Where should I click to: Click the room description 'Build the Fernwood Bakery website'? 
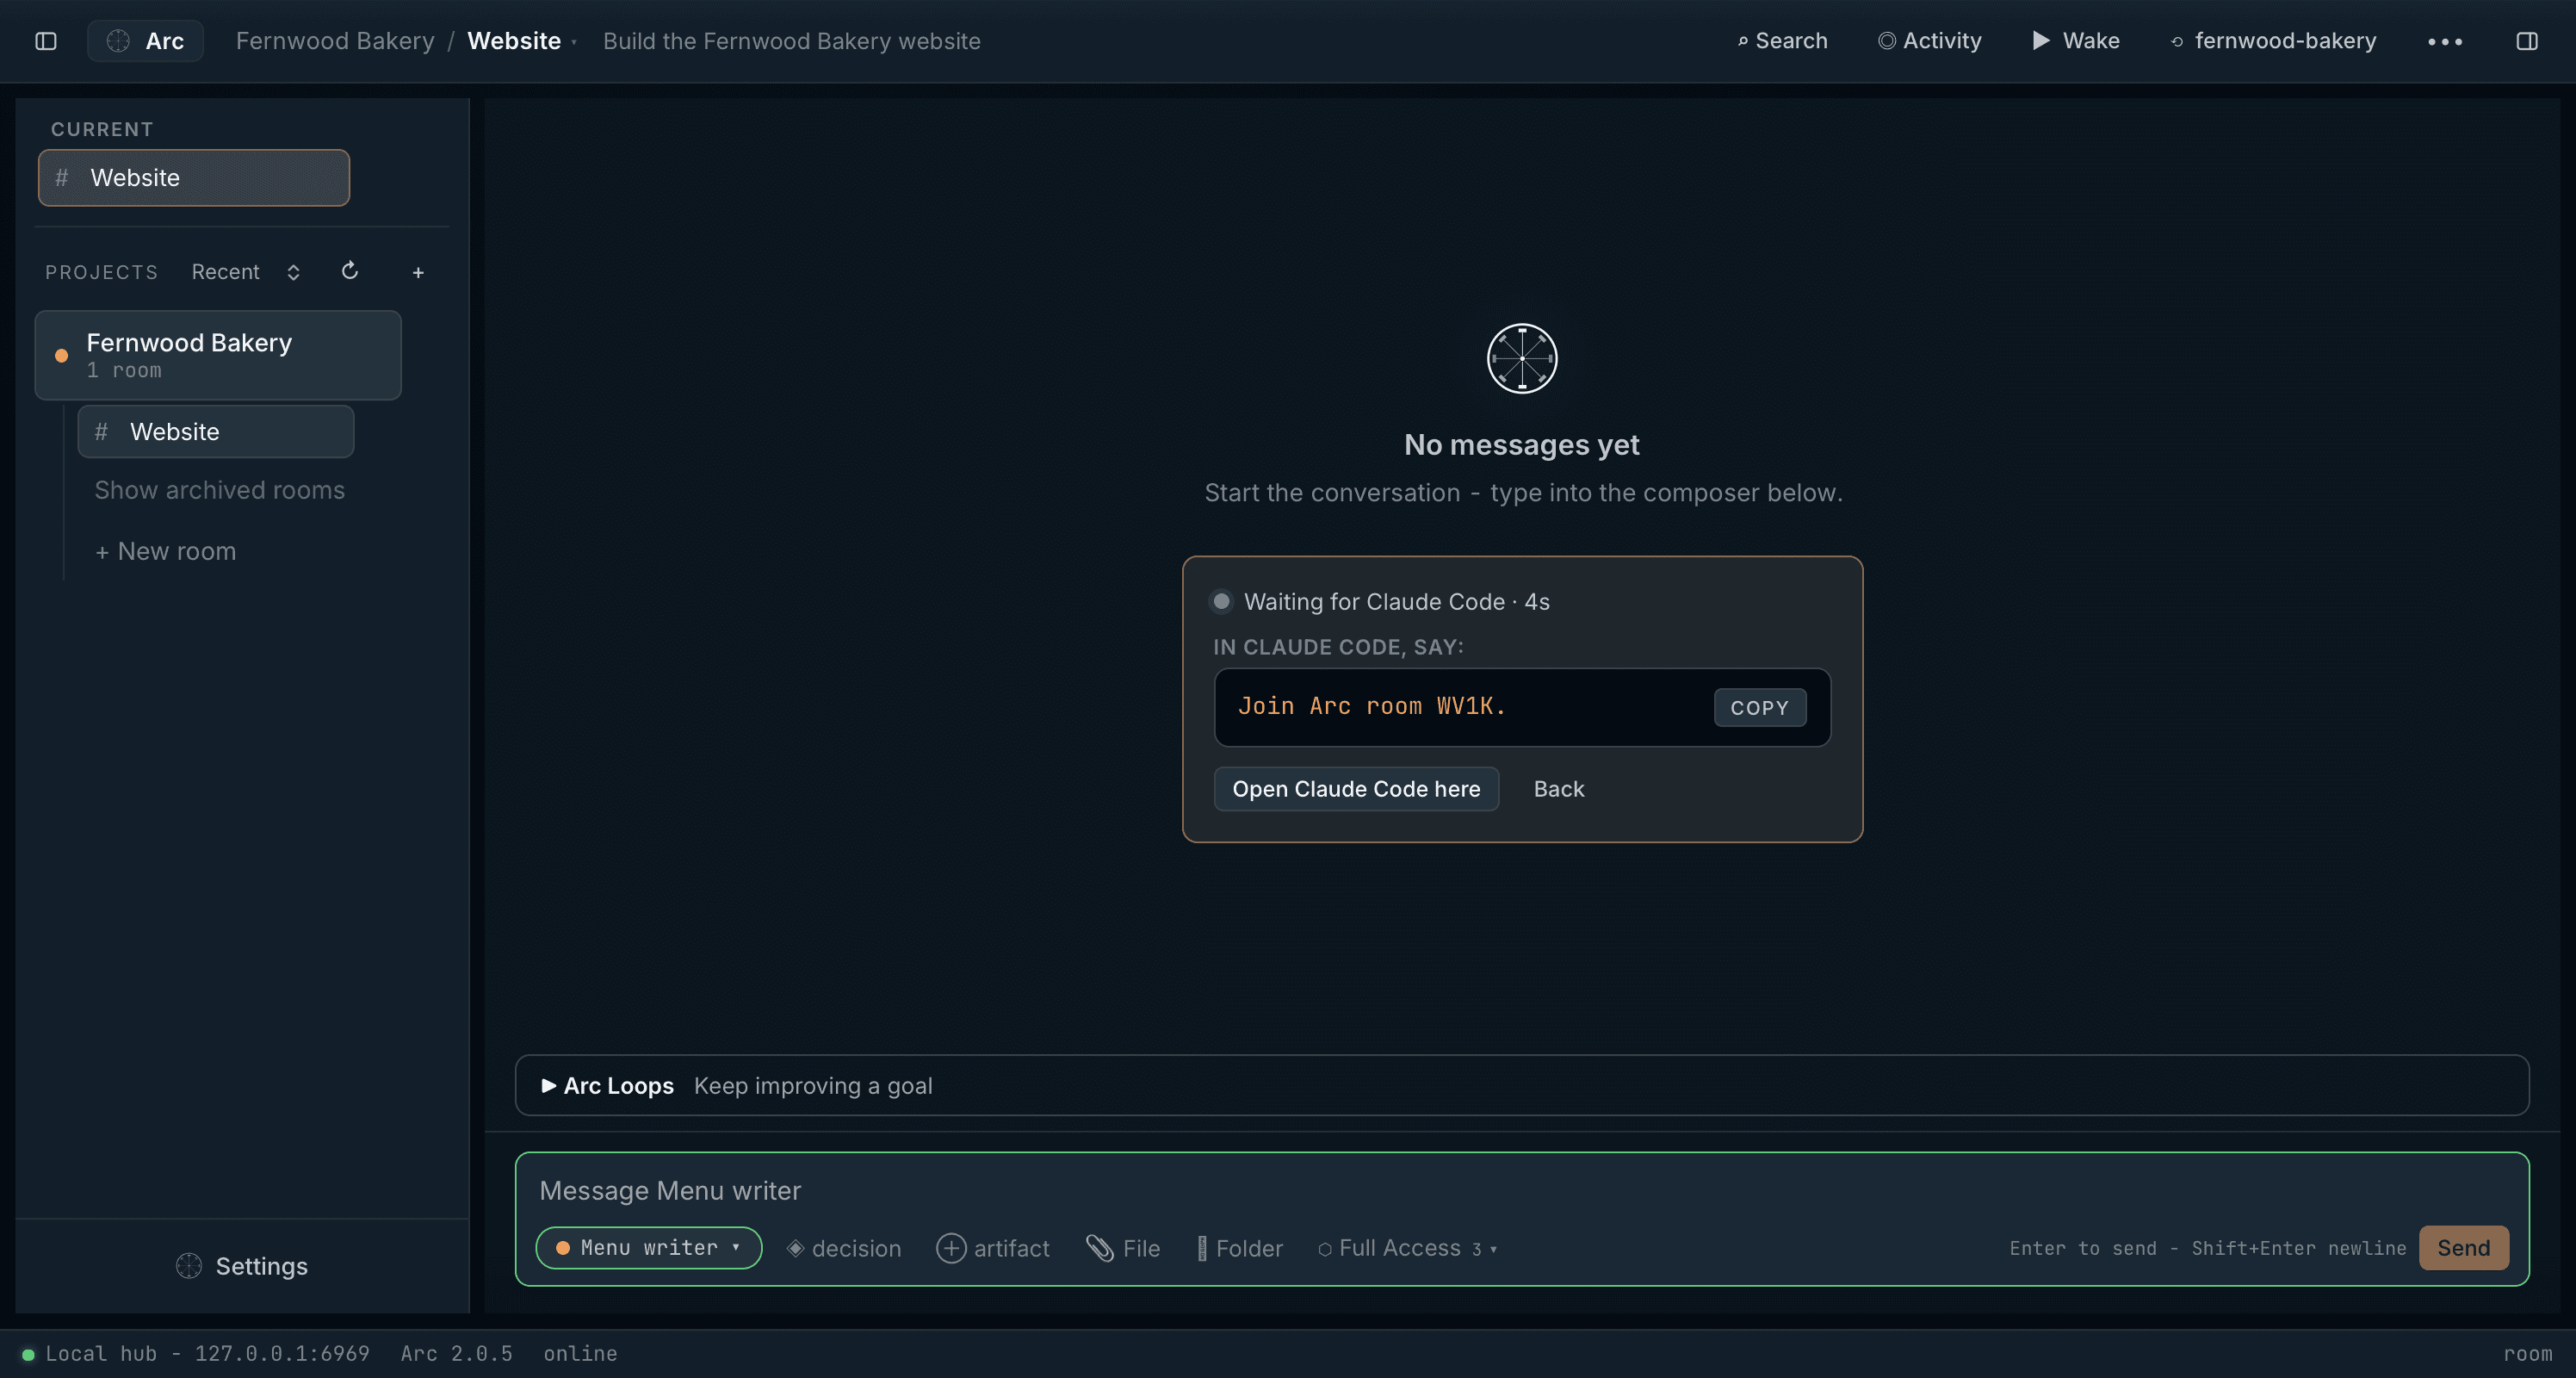pos(792,41)
